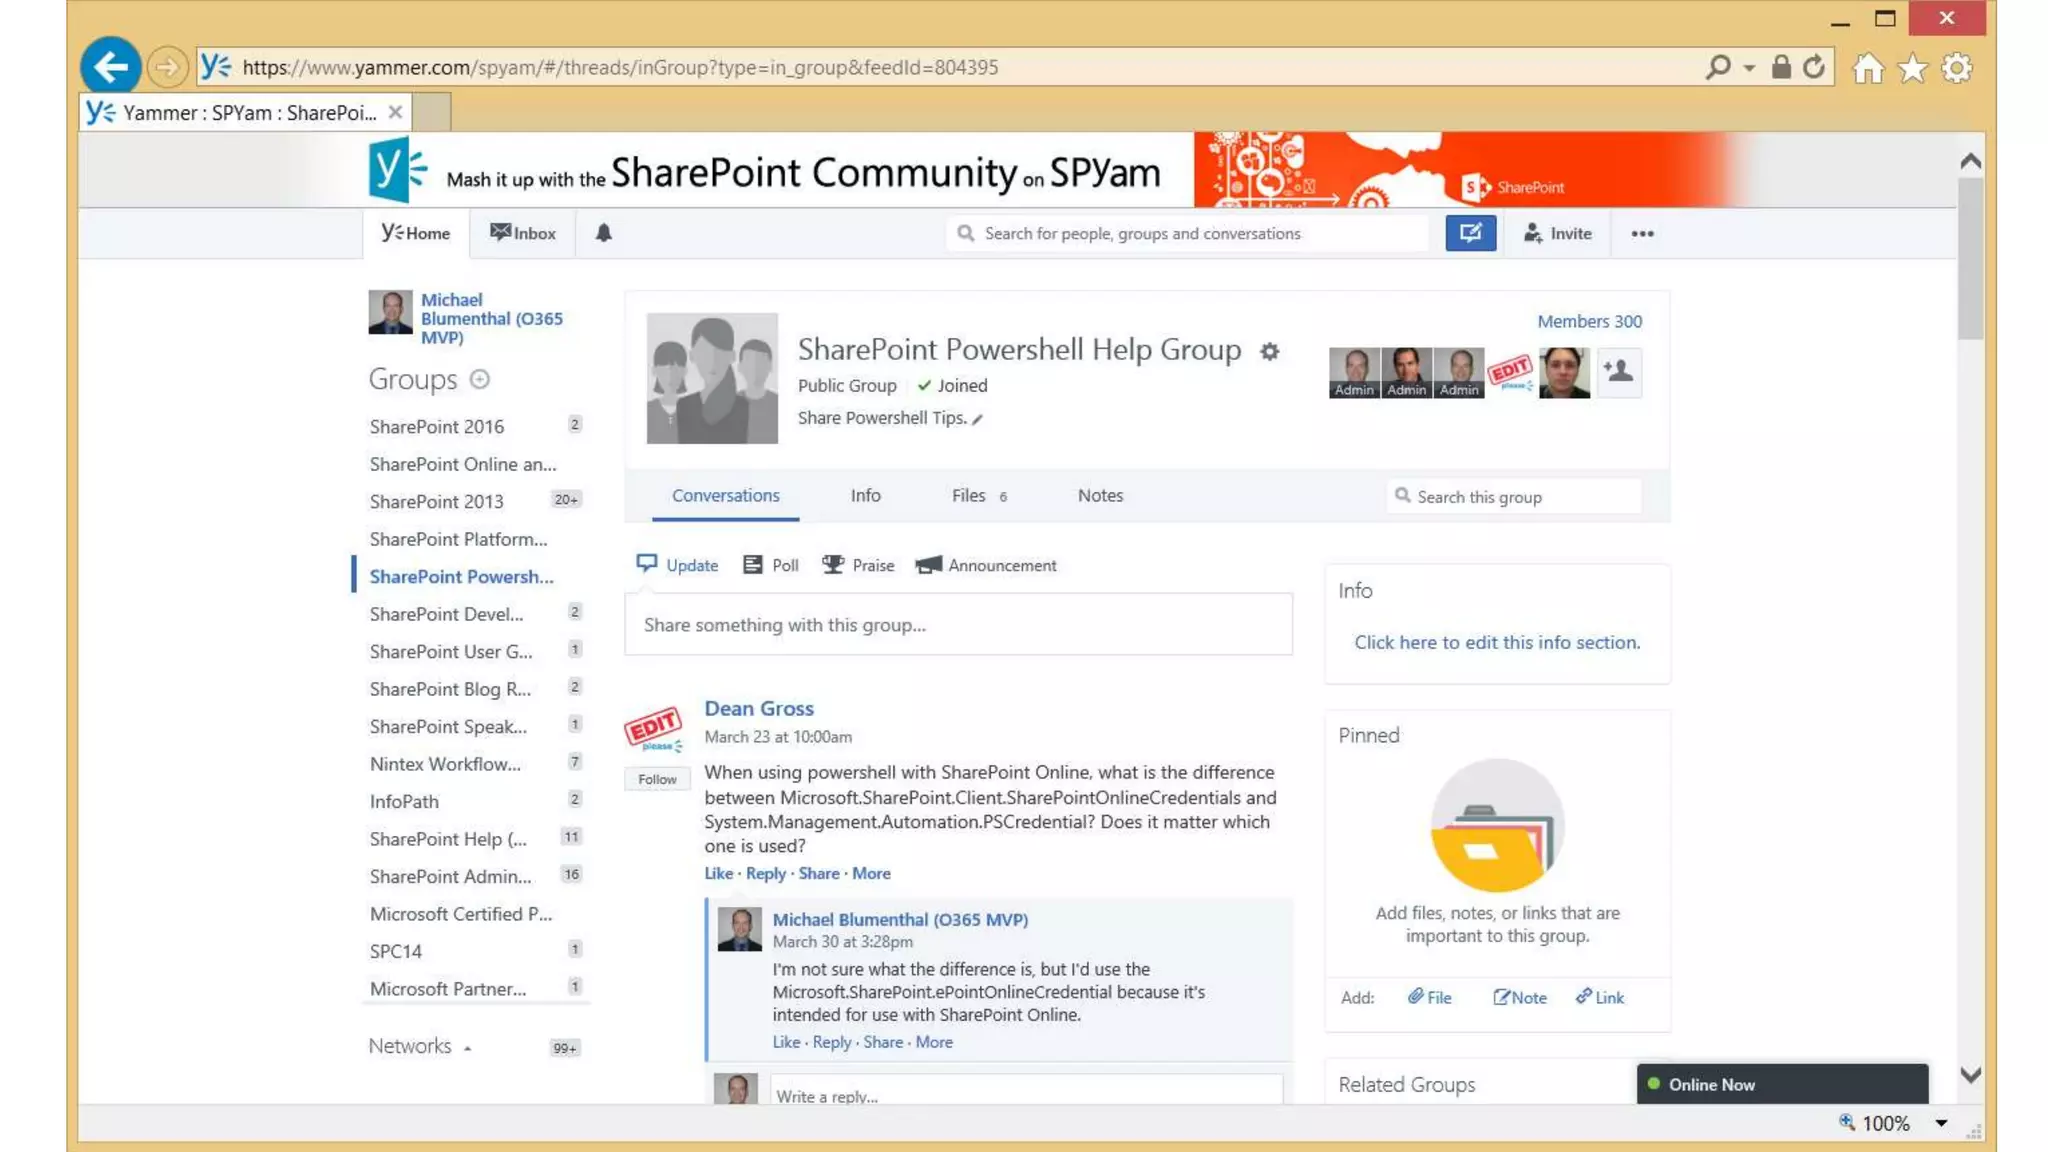Image resolution: width=2048 pixels, height=1152 pixels.
Task: Click the address bar search magnifier icon
Action: point(1718,67)
